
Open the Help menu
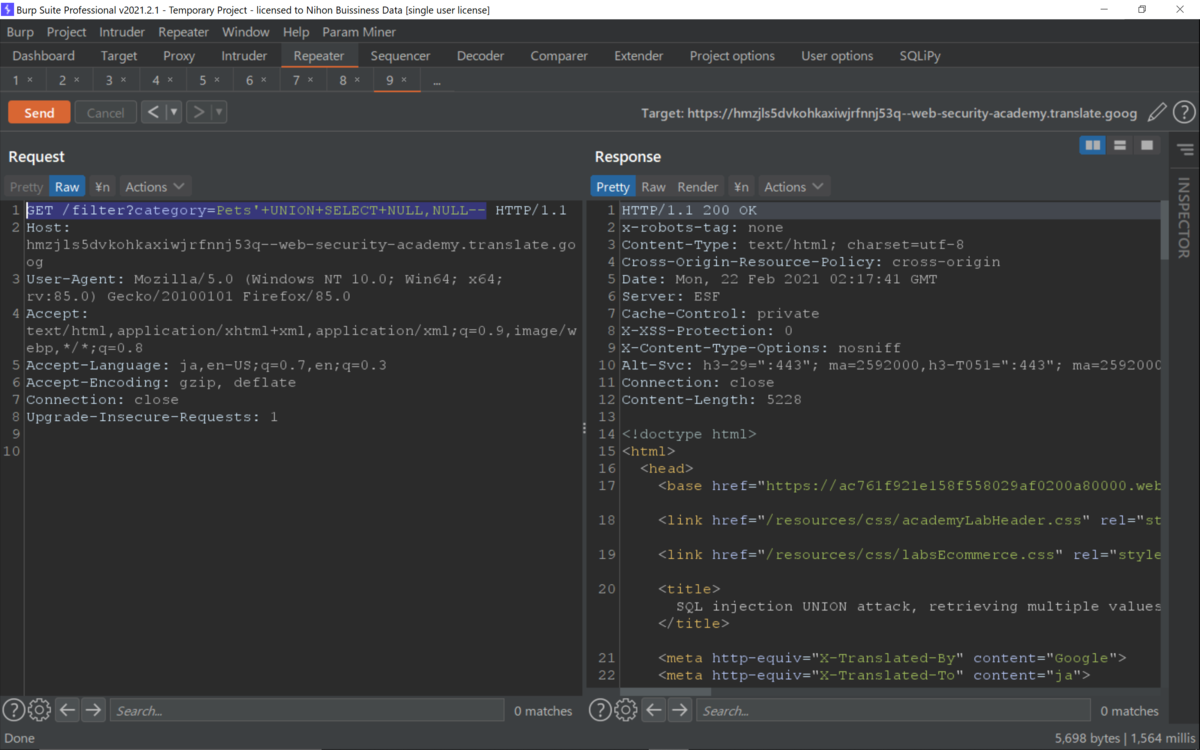[x=296, y=32]
